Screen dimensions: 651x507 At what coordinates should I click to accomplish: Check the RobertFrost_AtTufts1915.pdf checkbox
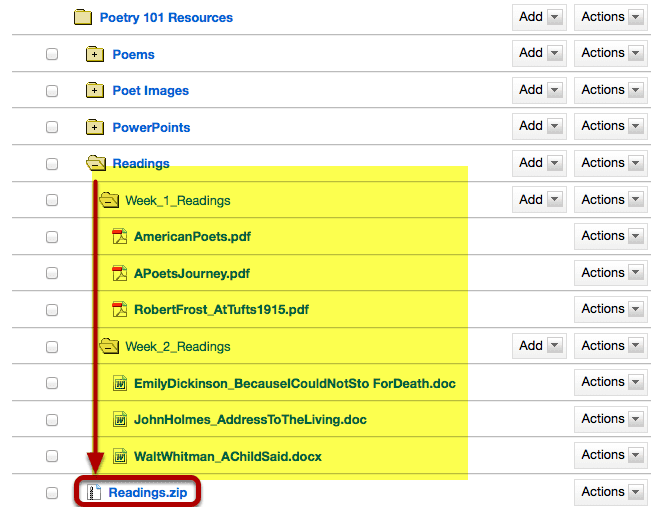pyautogui.click(x=52, y=310)
